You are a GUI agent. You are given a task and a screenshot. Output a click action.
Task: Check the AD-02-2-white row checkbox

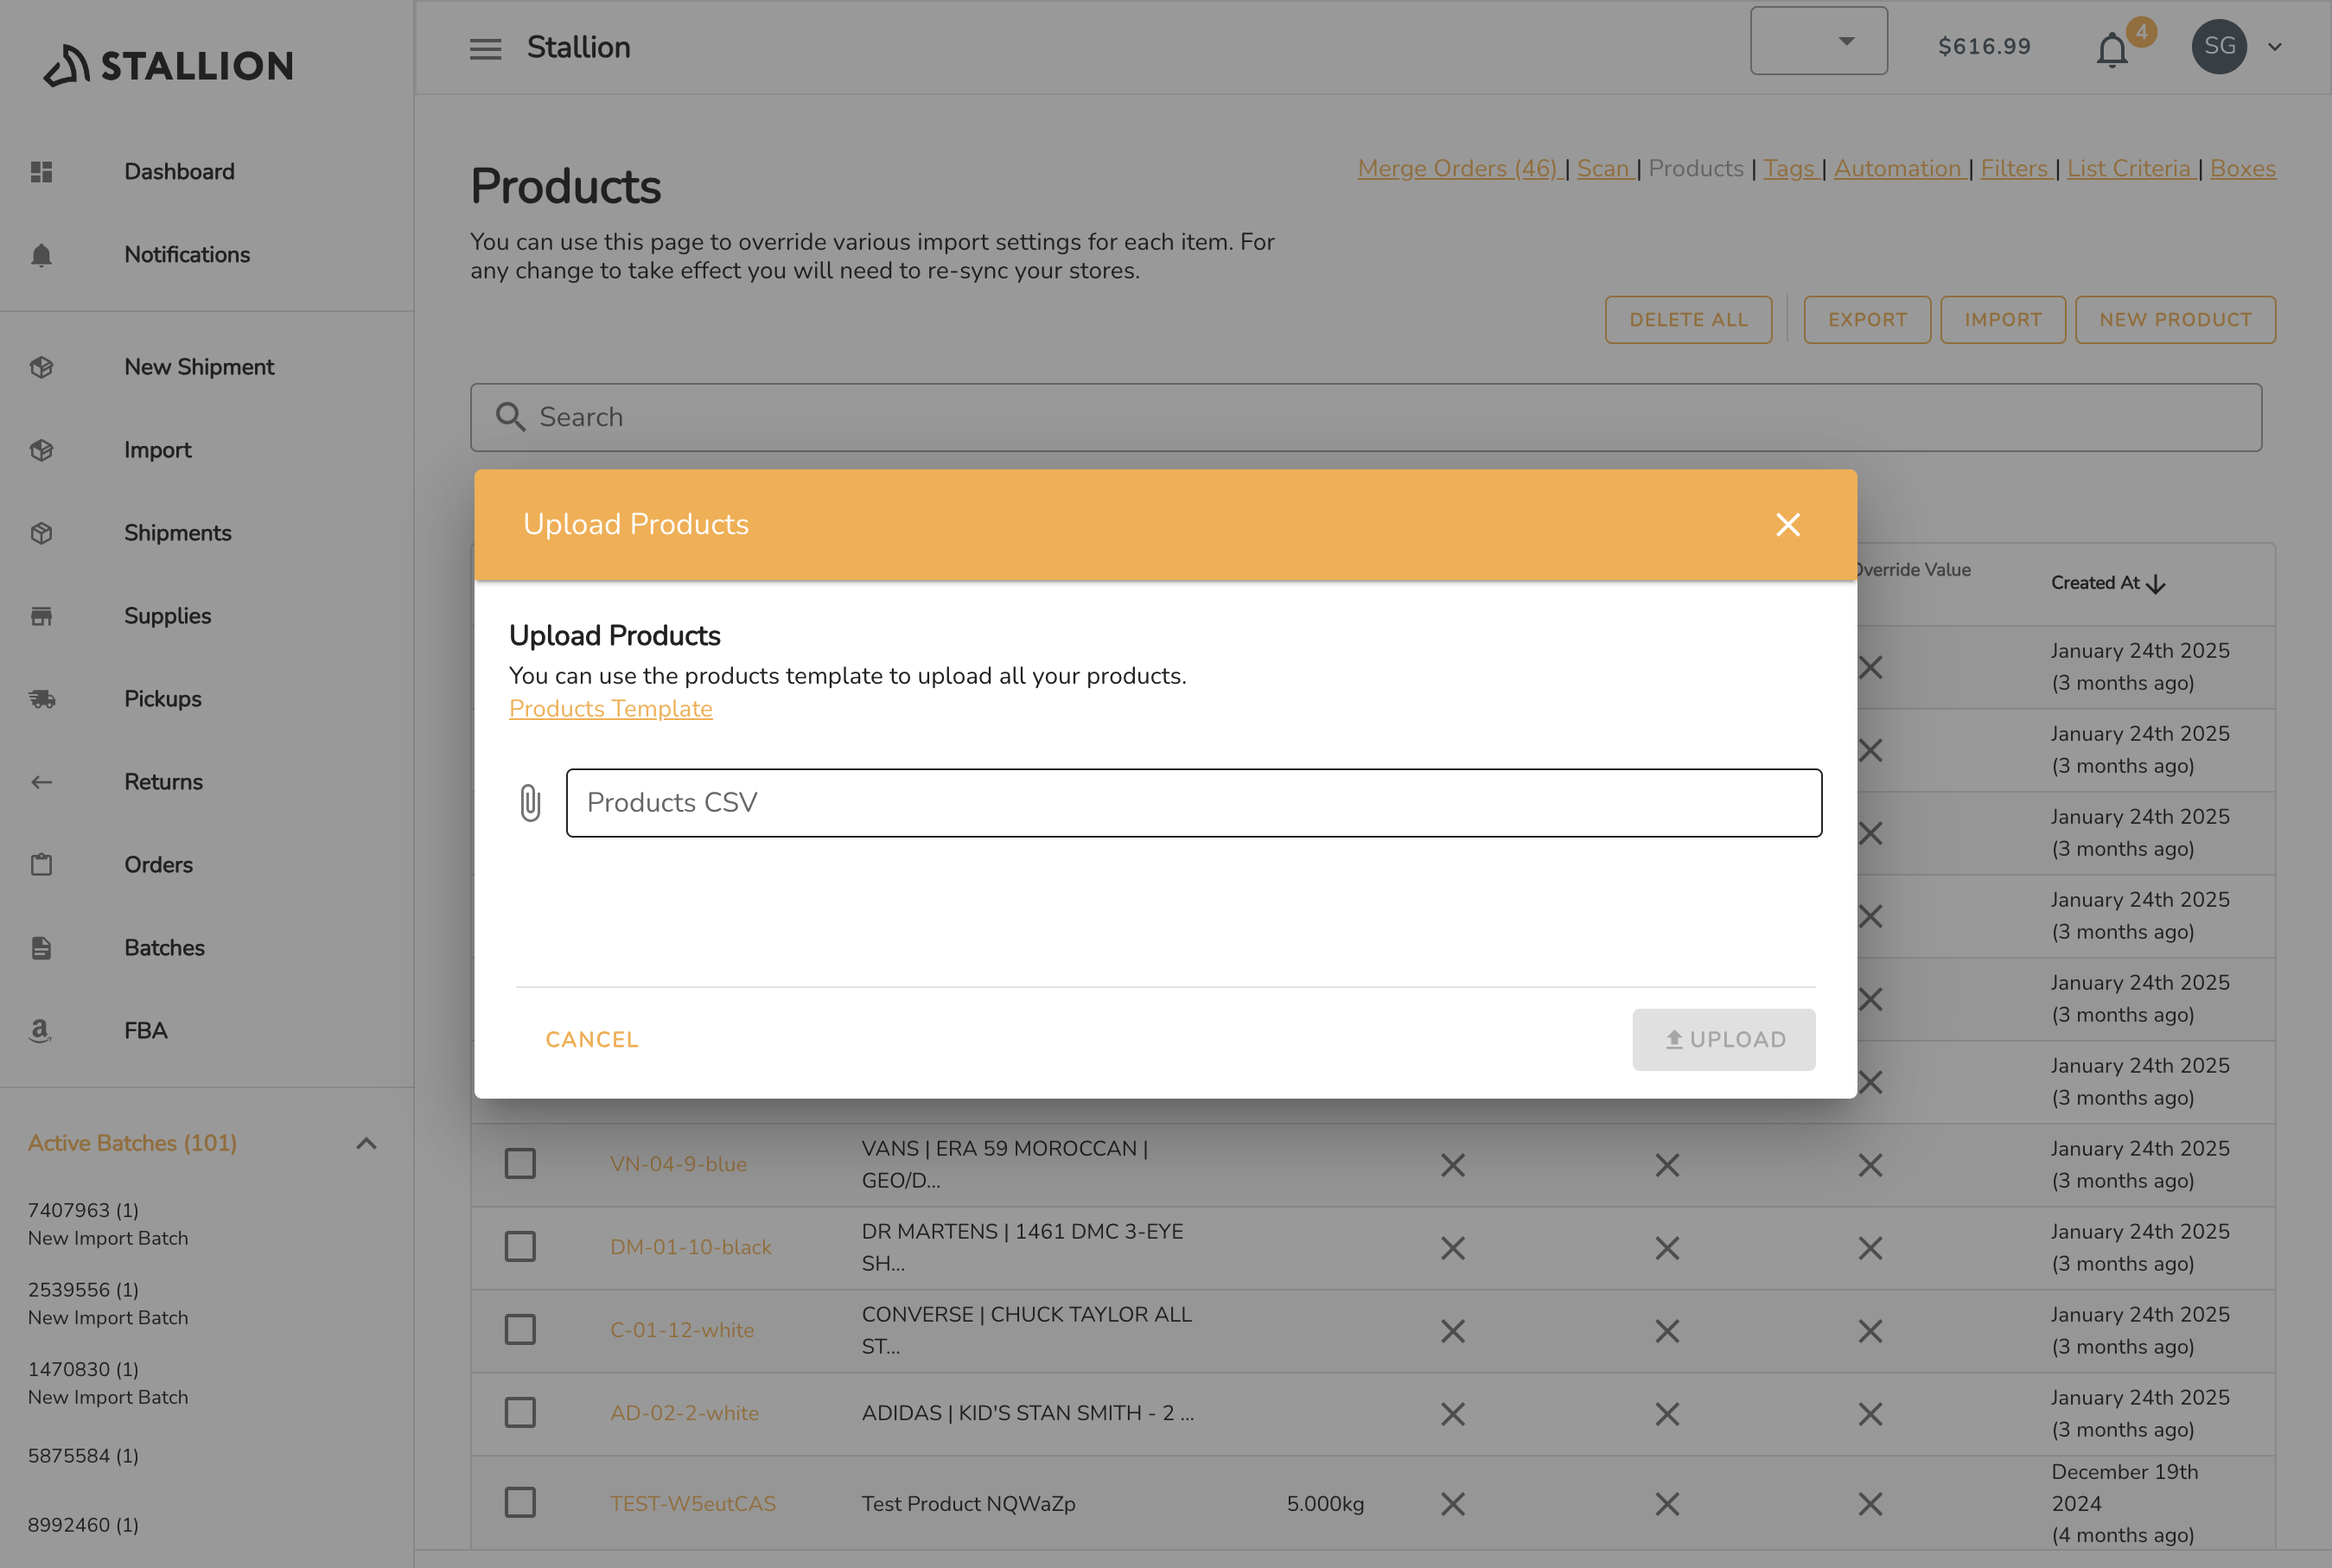(x=520, y=1412)
